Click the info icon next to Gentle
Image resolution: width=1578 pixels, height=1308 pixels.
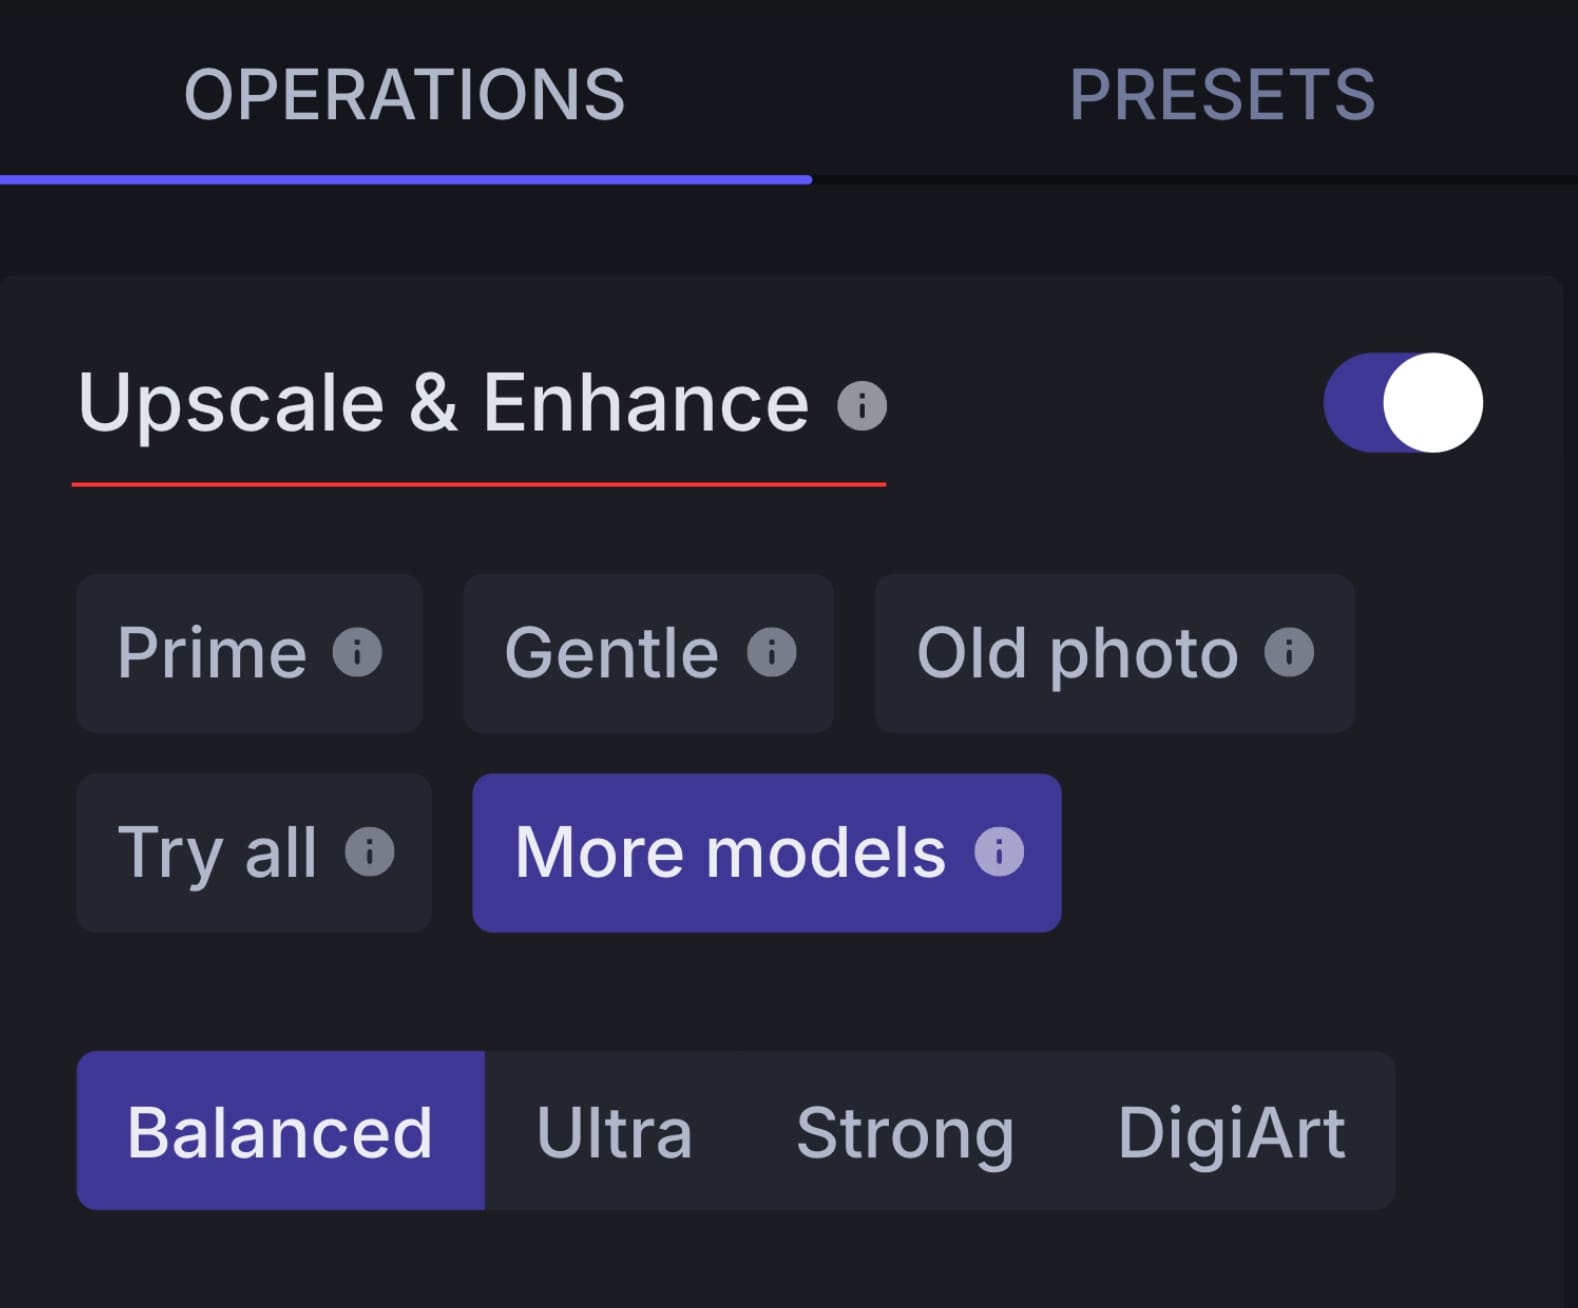770,653
